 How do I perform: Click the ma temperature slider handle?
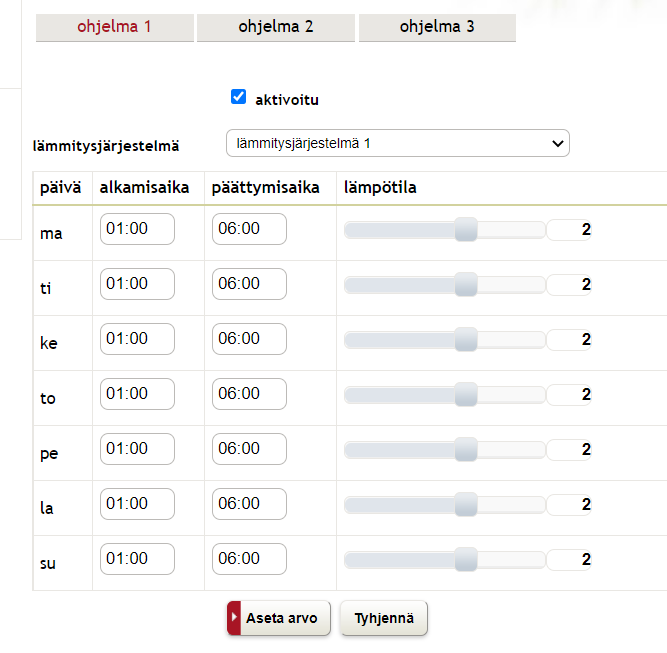(x=466, y=230)
